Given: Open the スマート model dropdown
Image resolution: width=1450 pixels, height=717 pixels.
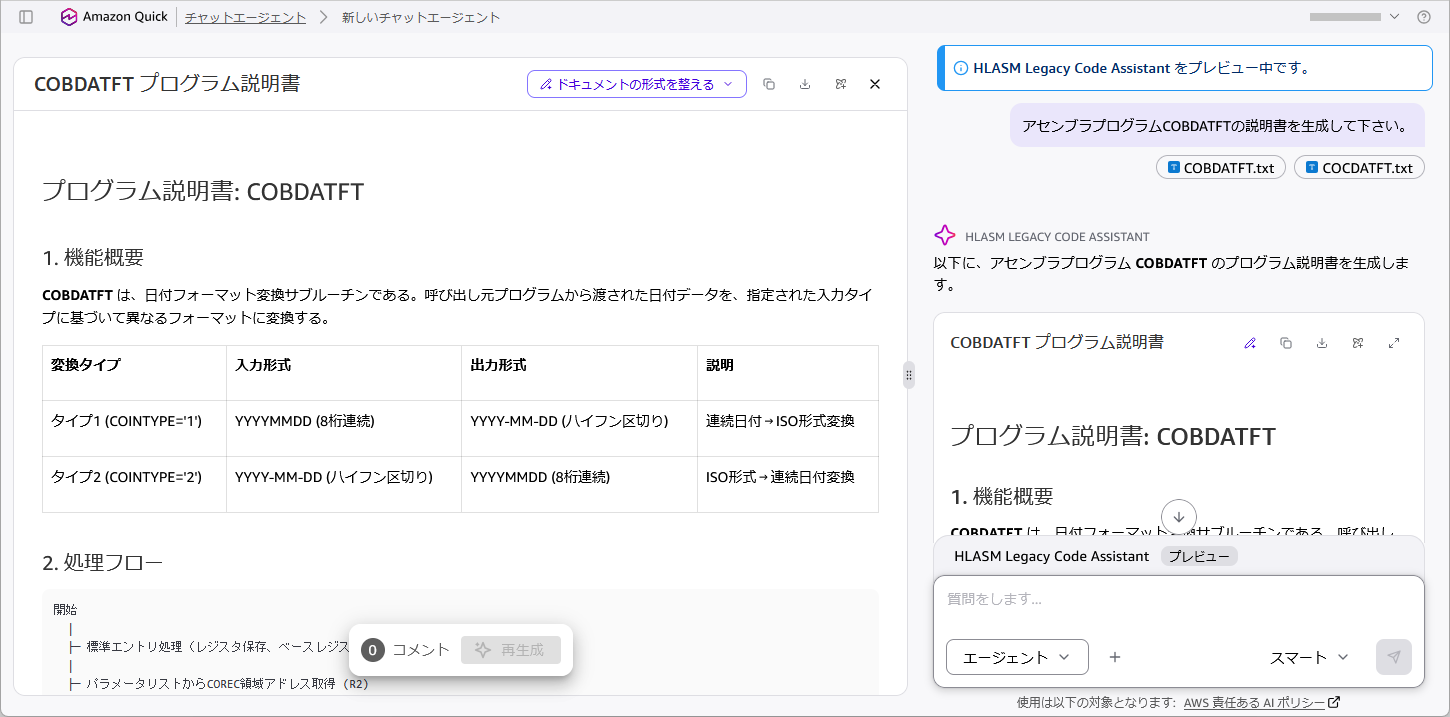Looking at the screenshot, I should coord(1309,657).
